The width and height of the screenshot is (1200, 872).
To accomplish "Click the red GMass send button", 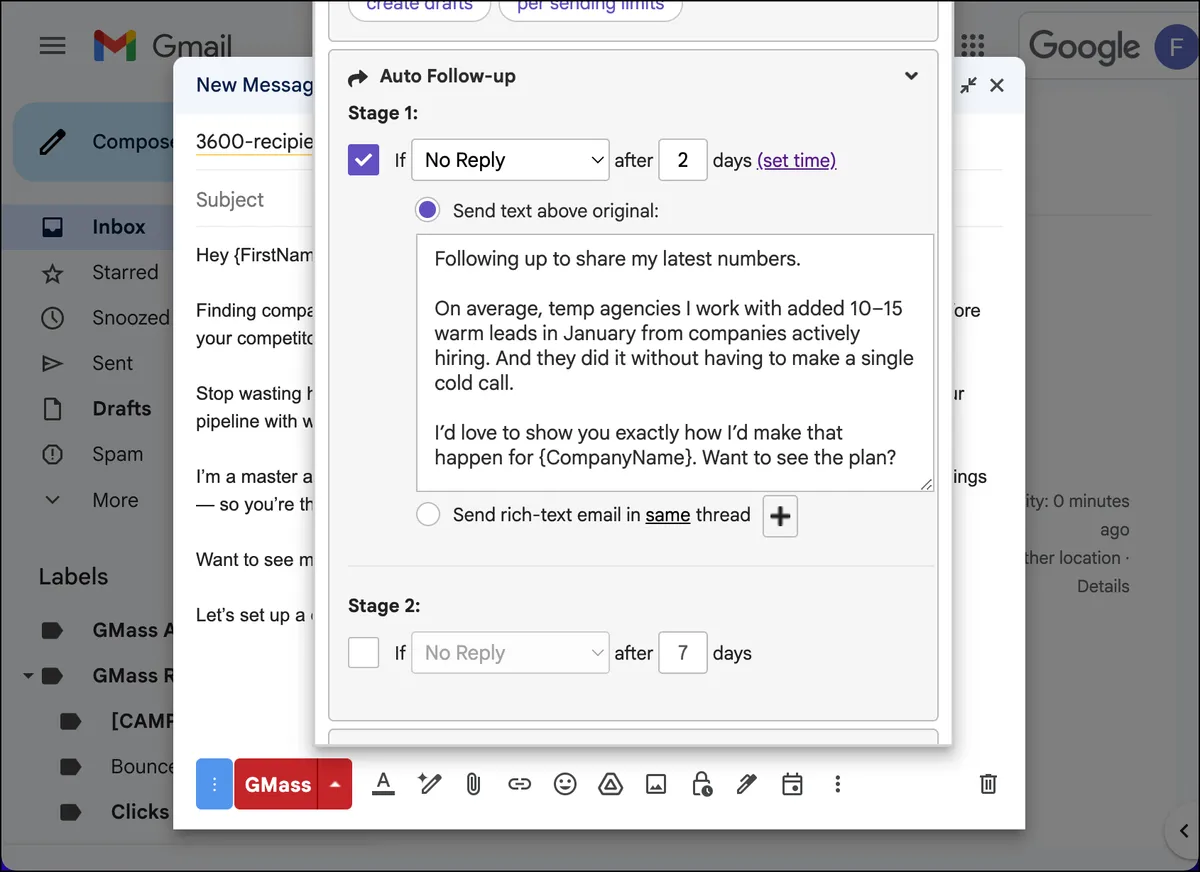I will pos(277,785).
